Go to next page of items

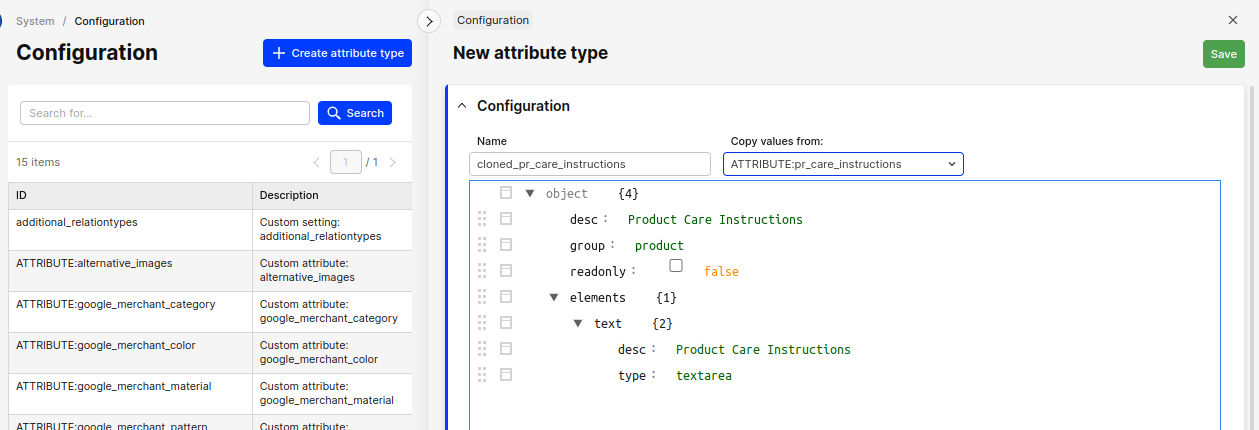(393, 162)
